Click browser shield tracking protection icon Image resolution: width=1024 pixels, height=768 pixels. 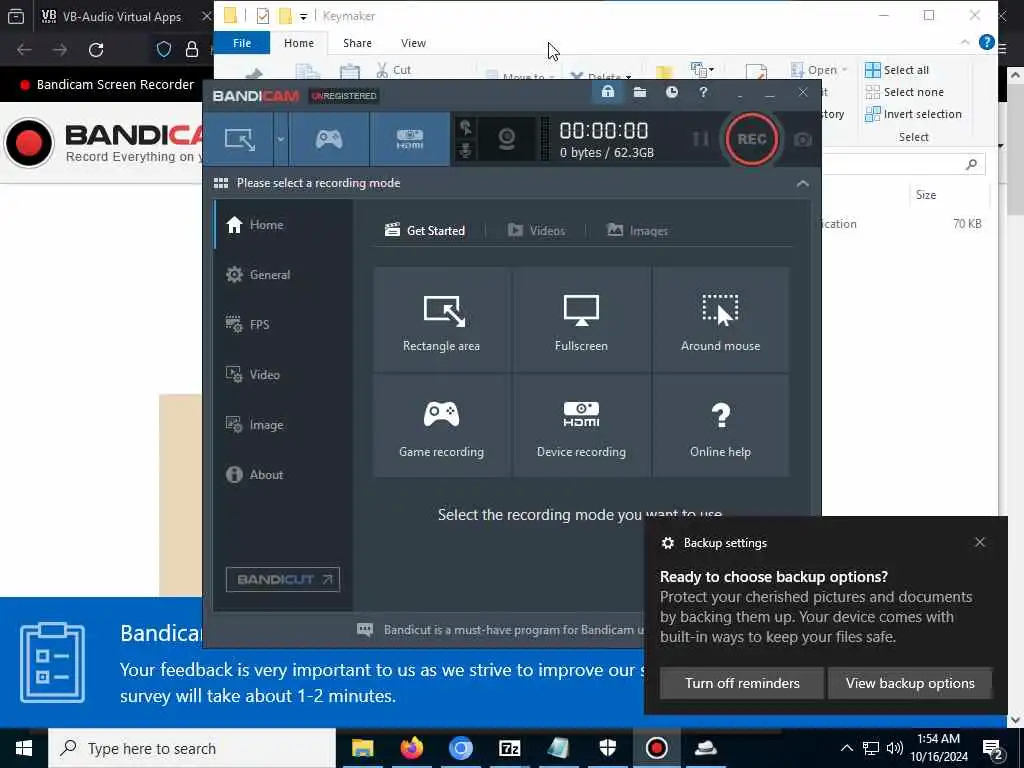(164, 50)
